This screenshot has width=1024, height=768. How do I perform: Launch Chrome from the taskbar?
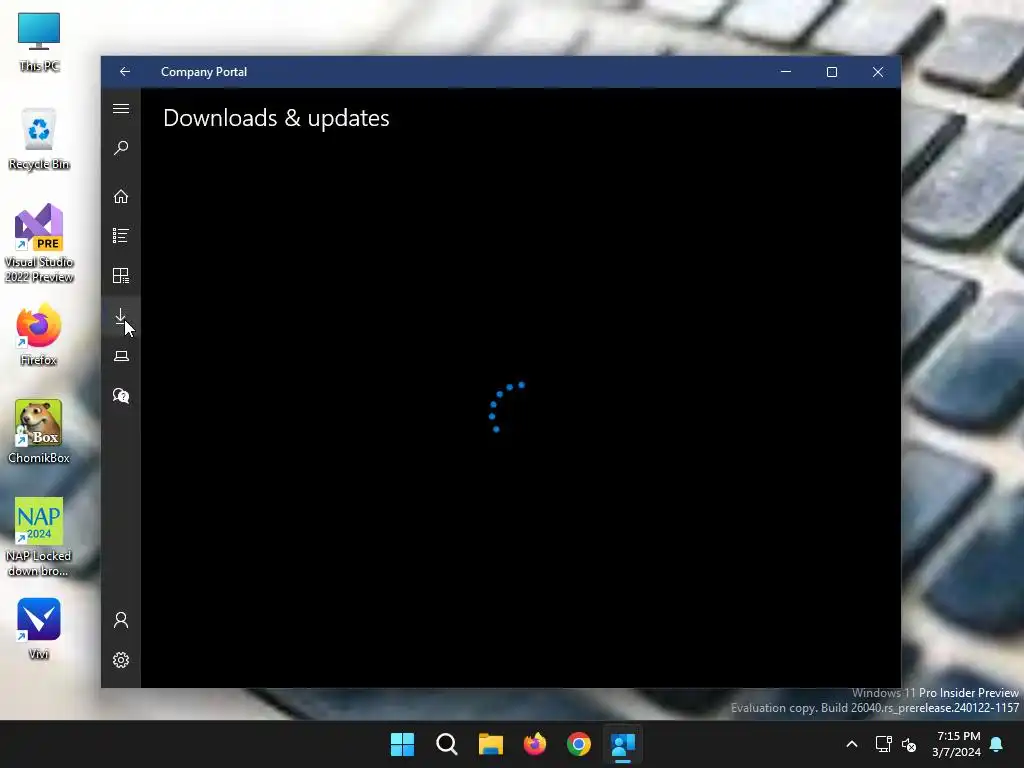pos(579,744)
